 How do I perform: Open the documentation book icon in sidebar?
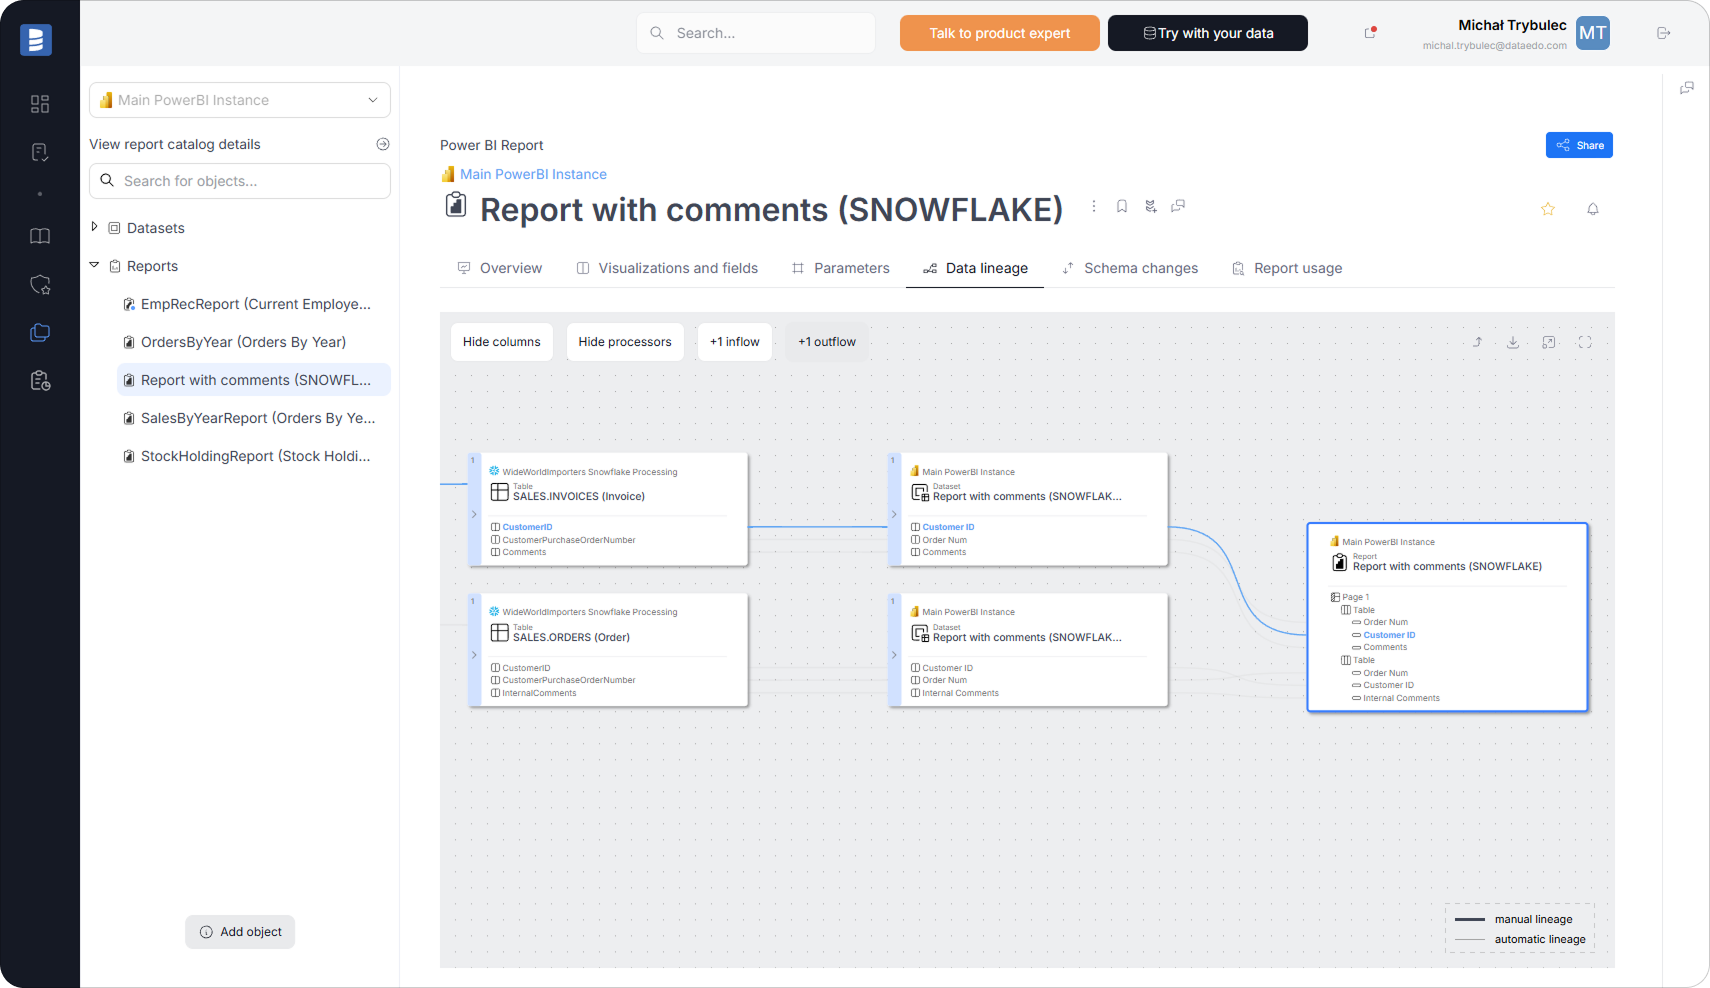[40, 236]
